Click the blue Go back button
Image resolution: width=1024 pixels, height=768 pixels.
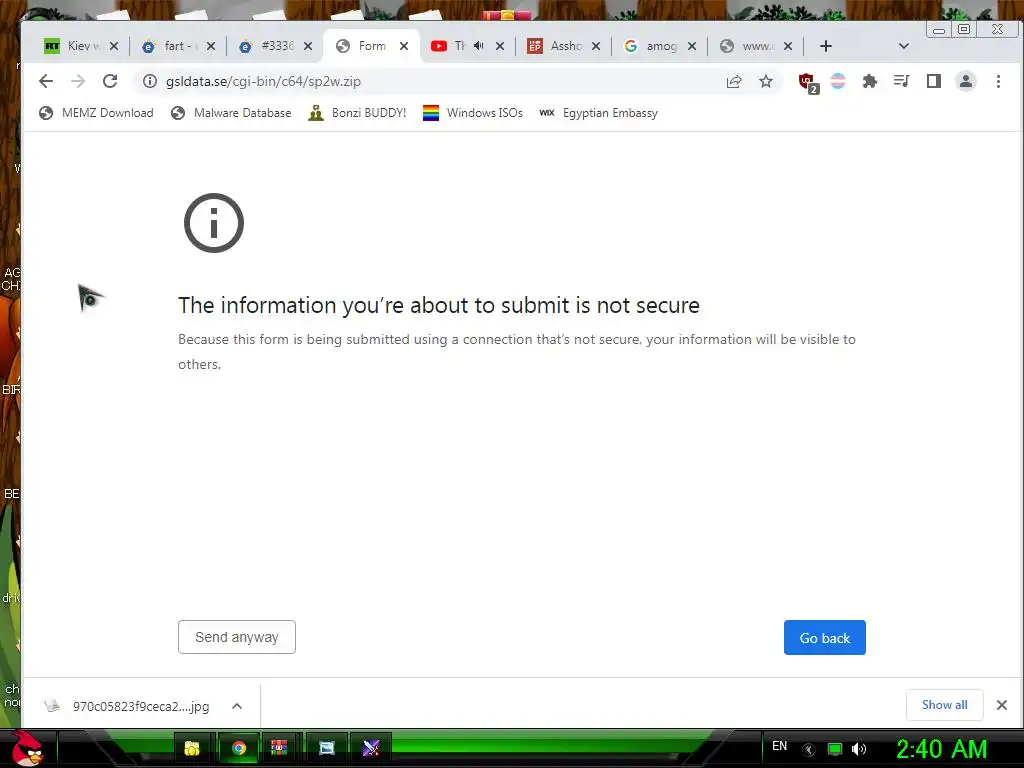tap(825, 637)
